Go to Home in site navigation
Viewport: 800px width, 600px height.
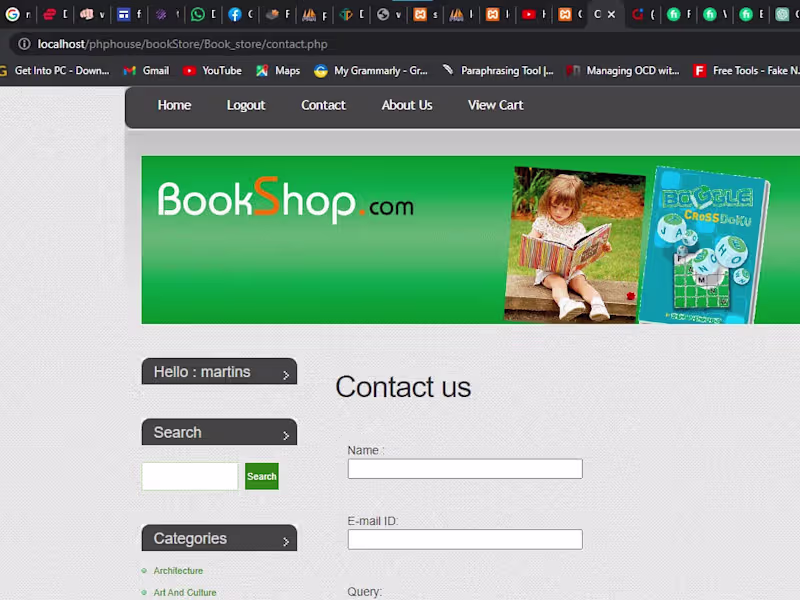coord(174,105)
